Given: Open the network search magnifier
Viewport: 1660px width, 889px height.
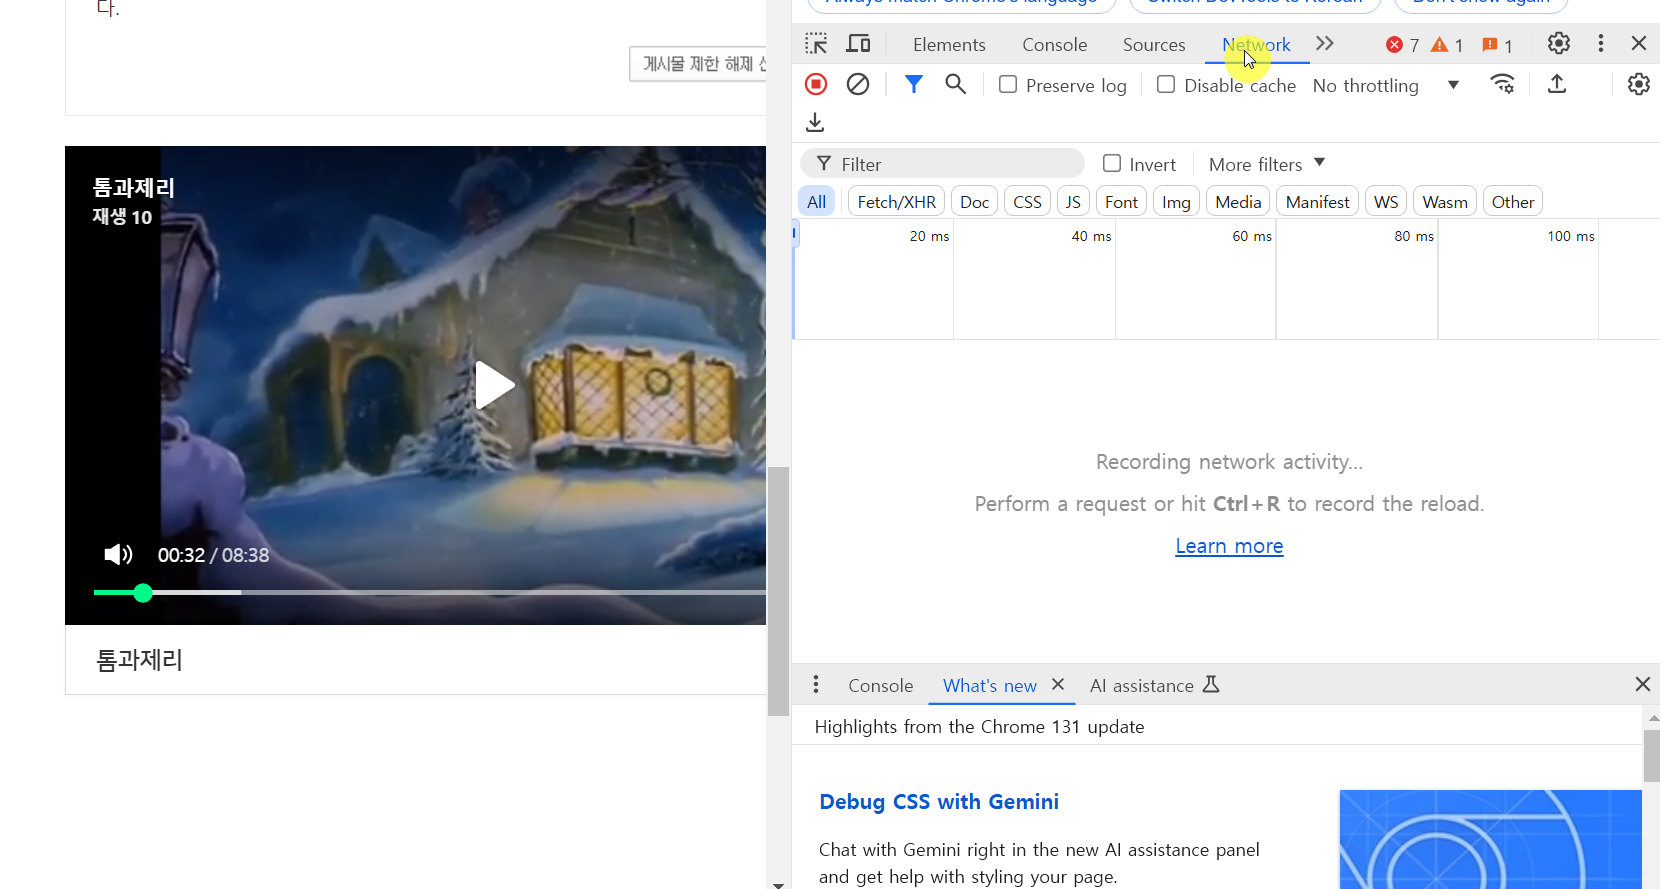Looking at the screenshot, I should [956, 85].
